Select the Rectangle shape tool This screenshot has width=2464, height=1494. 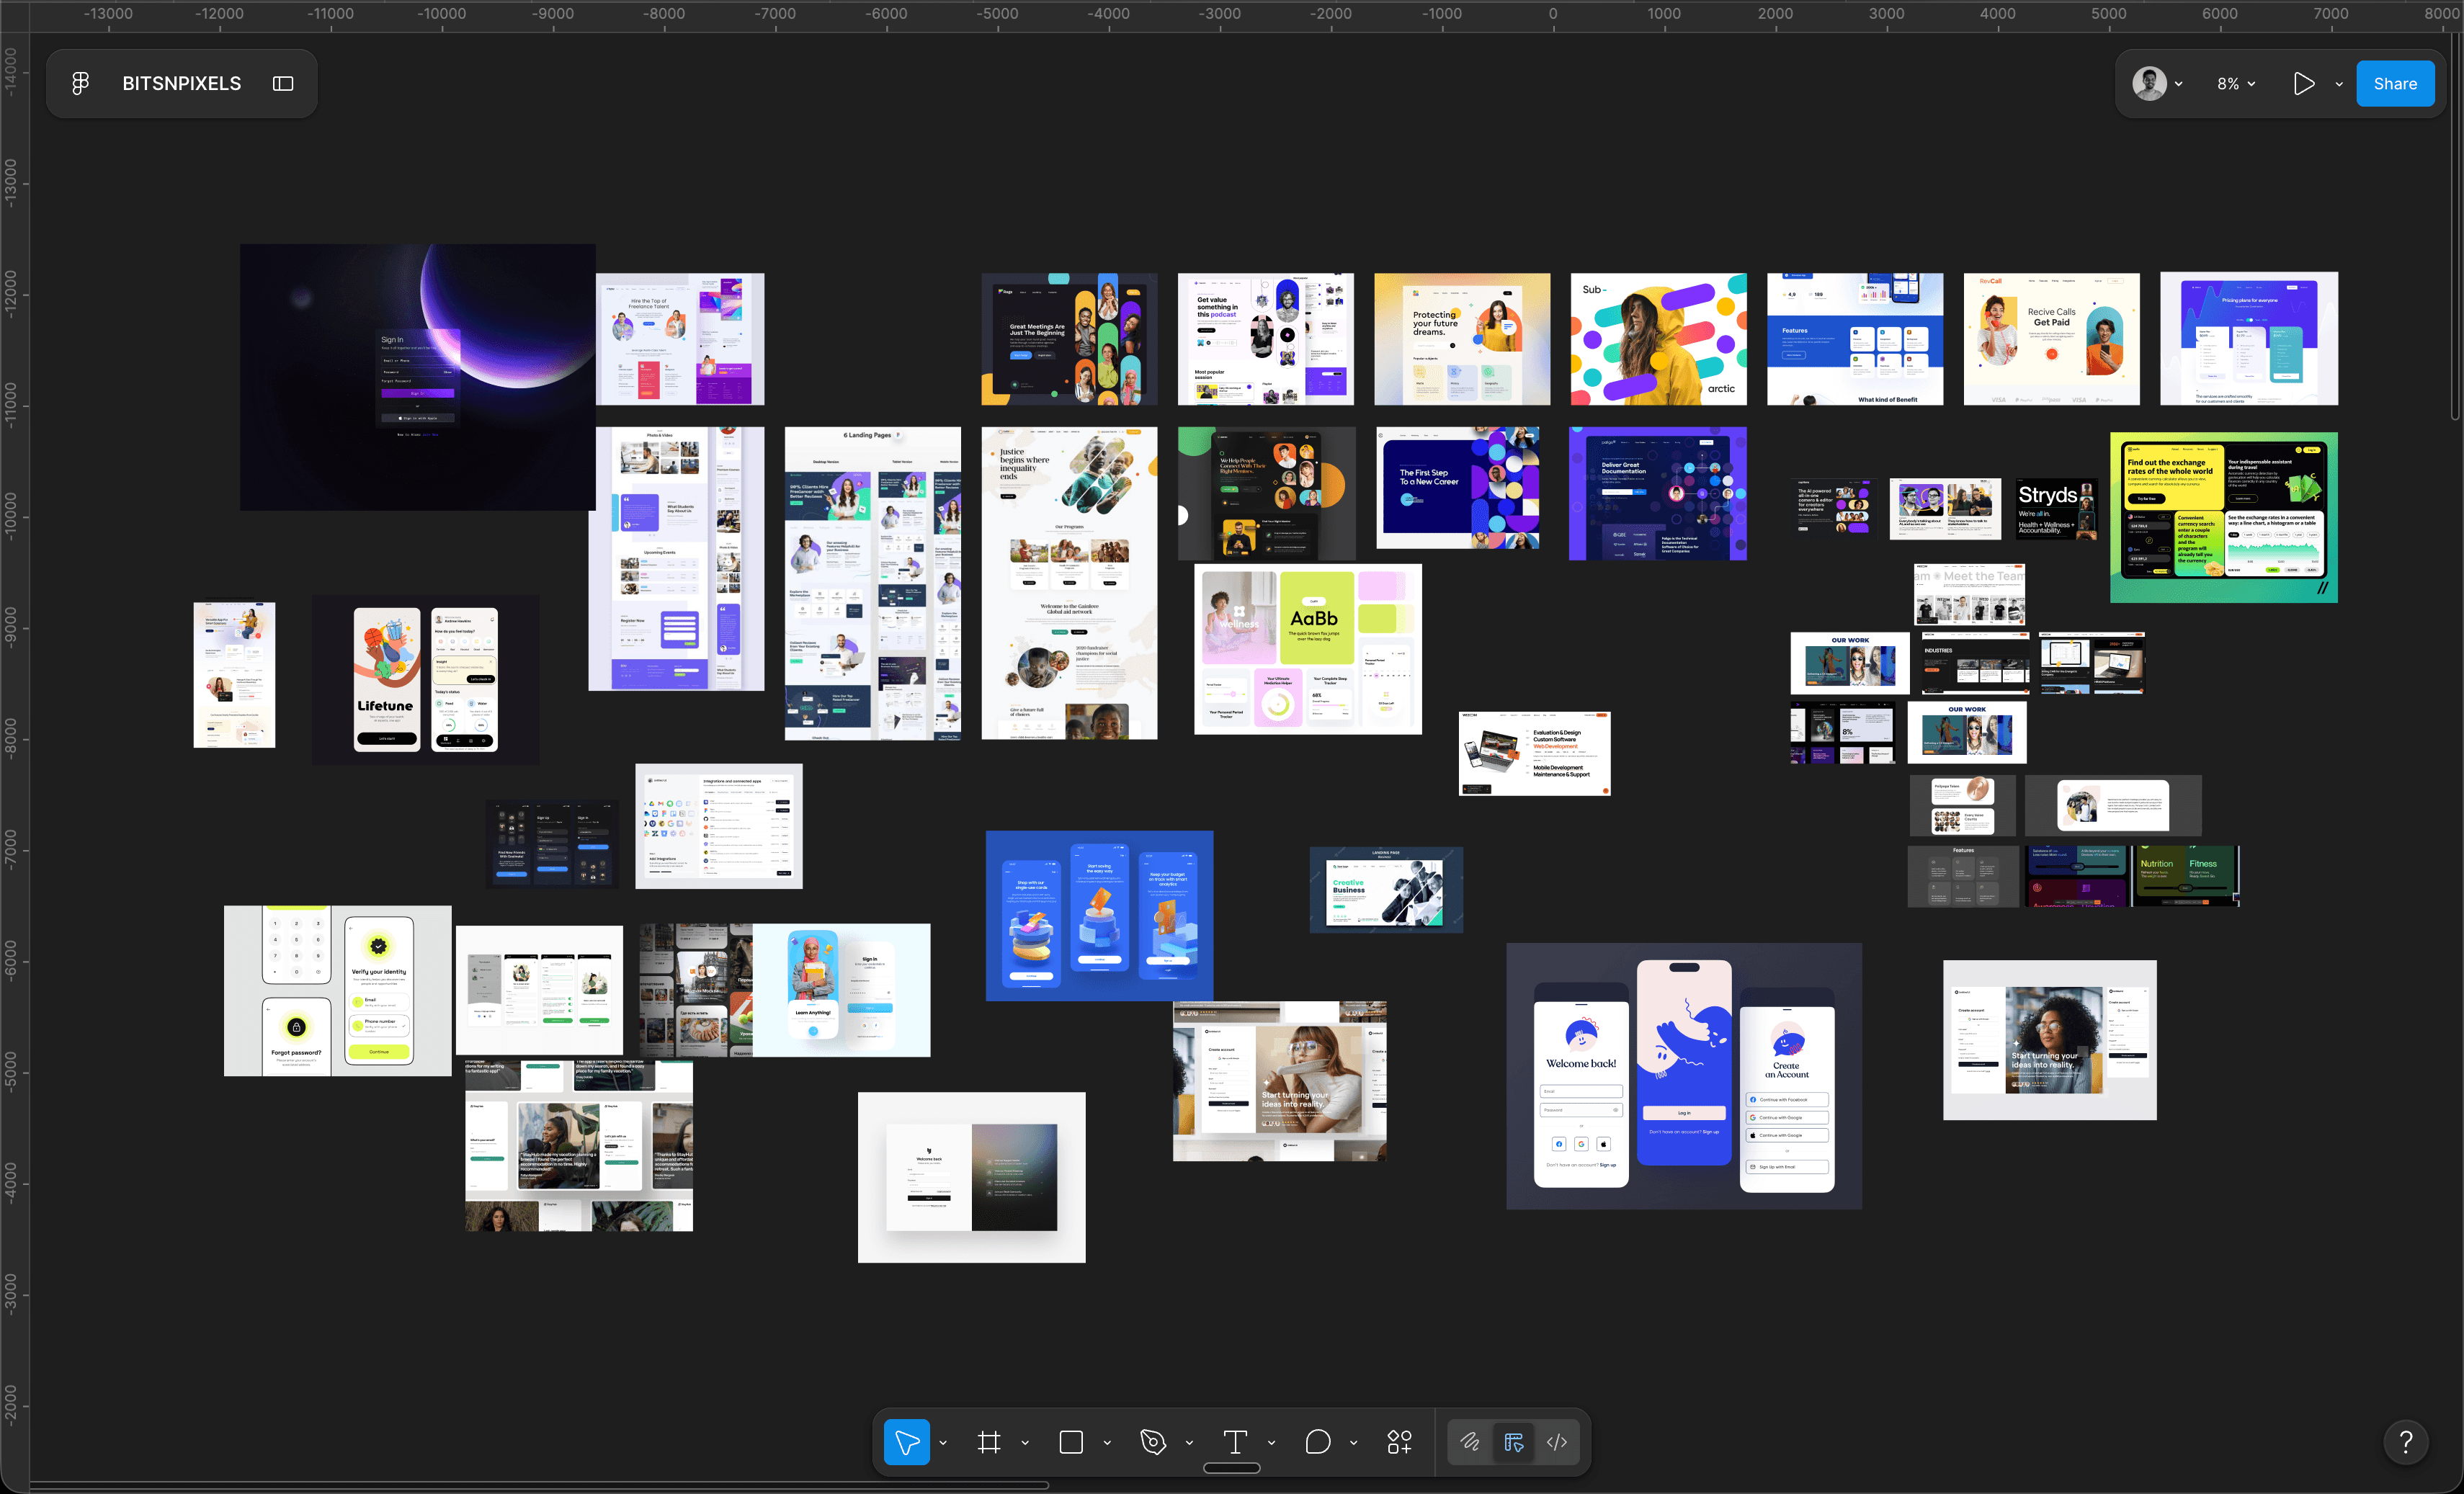coord(1071,1442)
